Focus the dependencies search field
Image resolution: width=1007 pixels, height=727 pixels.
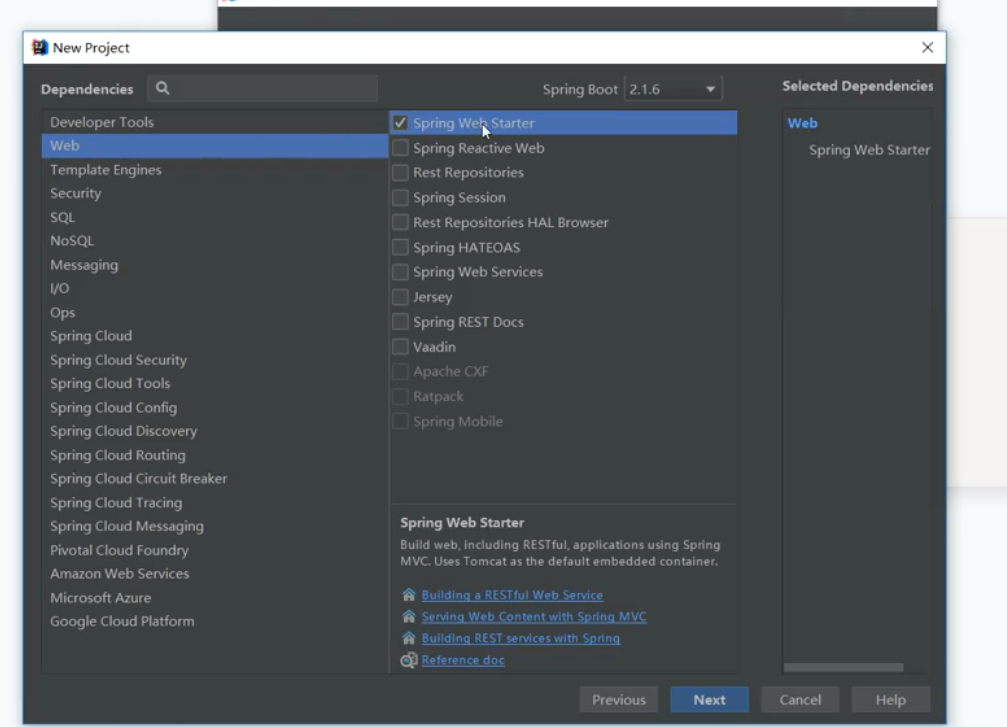click(263, 89)
